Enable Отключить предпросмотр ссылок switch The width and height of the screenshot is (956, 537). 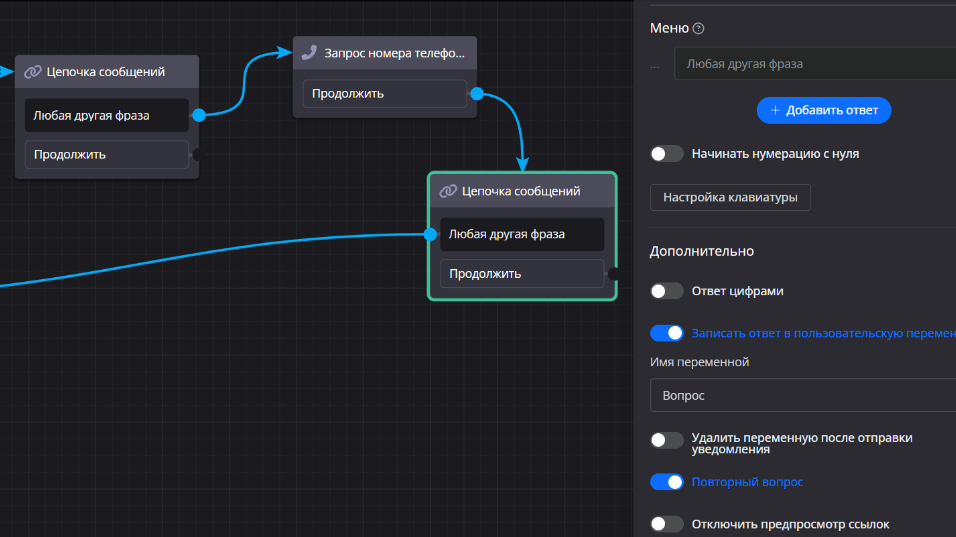(x=667, y=524)
